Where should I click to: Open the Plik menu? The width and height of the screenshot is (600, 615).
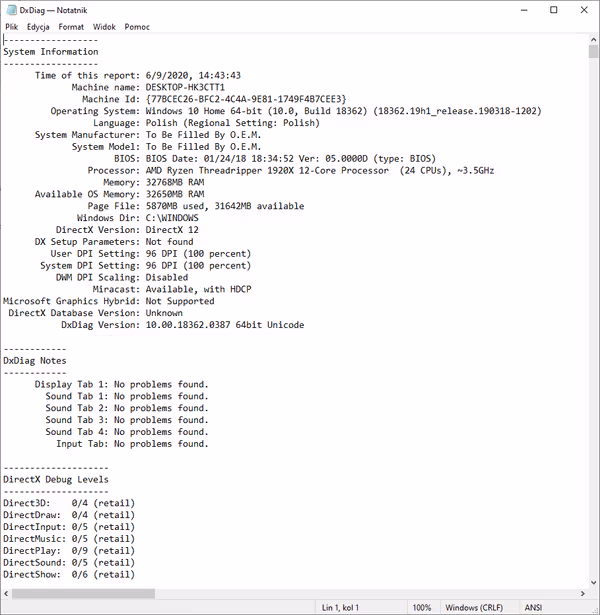(11, 27)
